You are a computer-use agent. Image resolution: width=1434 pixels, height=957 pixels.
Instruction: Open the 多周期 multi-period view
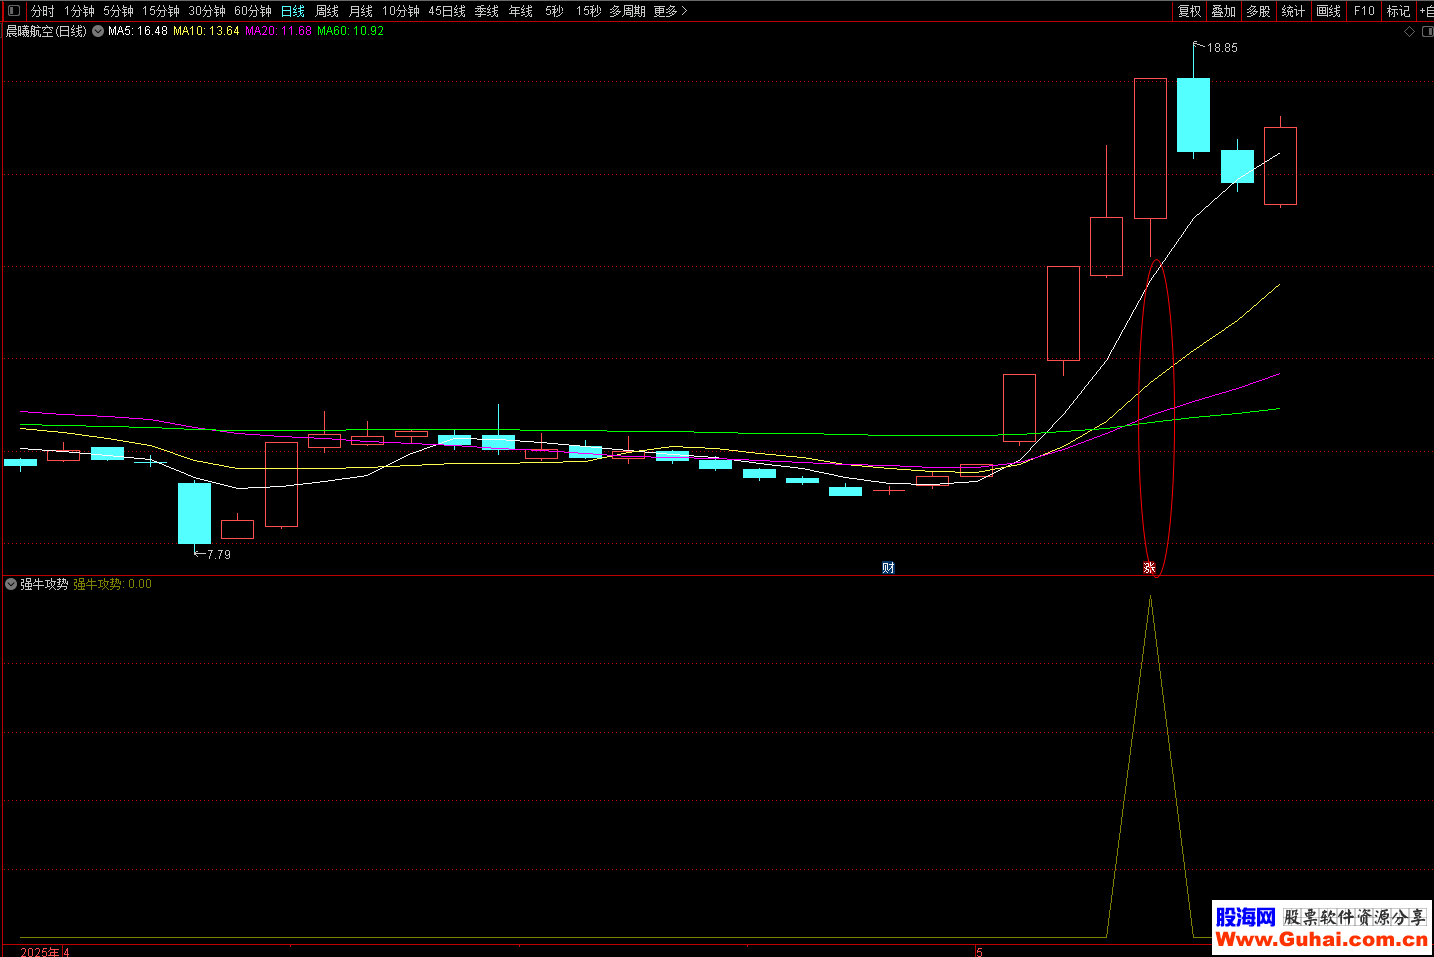point(628,11)
